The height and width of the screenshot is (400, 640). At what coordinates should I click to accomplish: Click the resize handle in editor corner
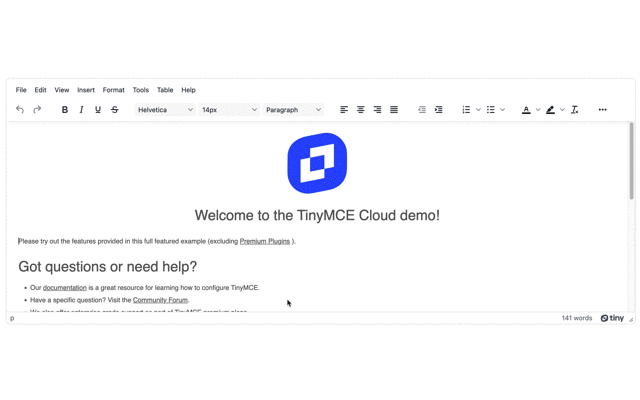click(631, 320)
